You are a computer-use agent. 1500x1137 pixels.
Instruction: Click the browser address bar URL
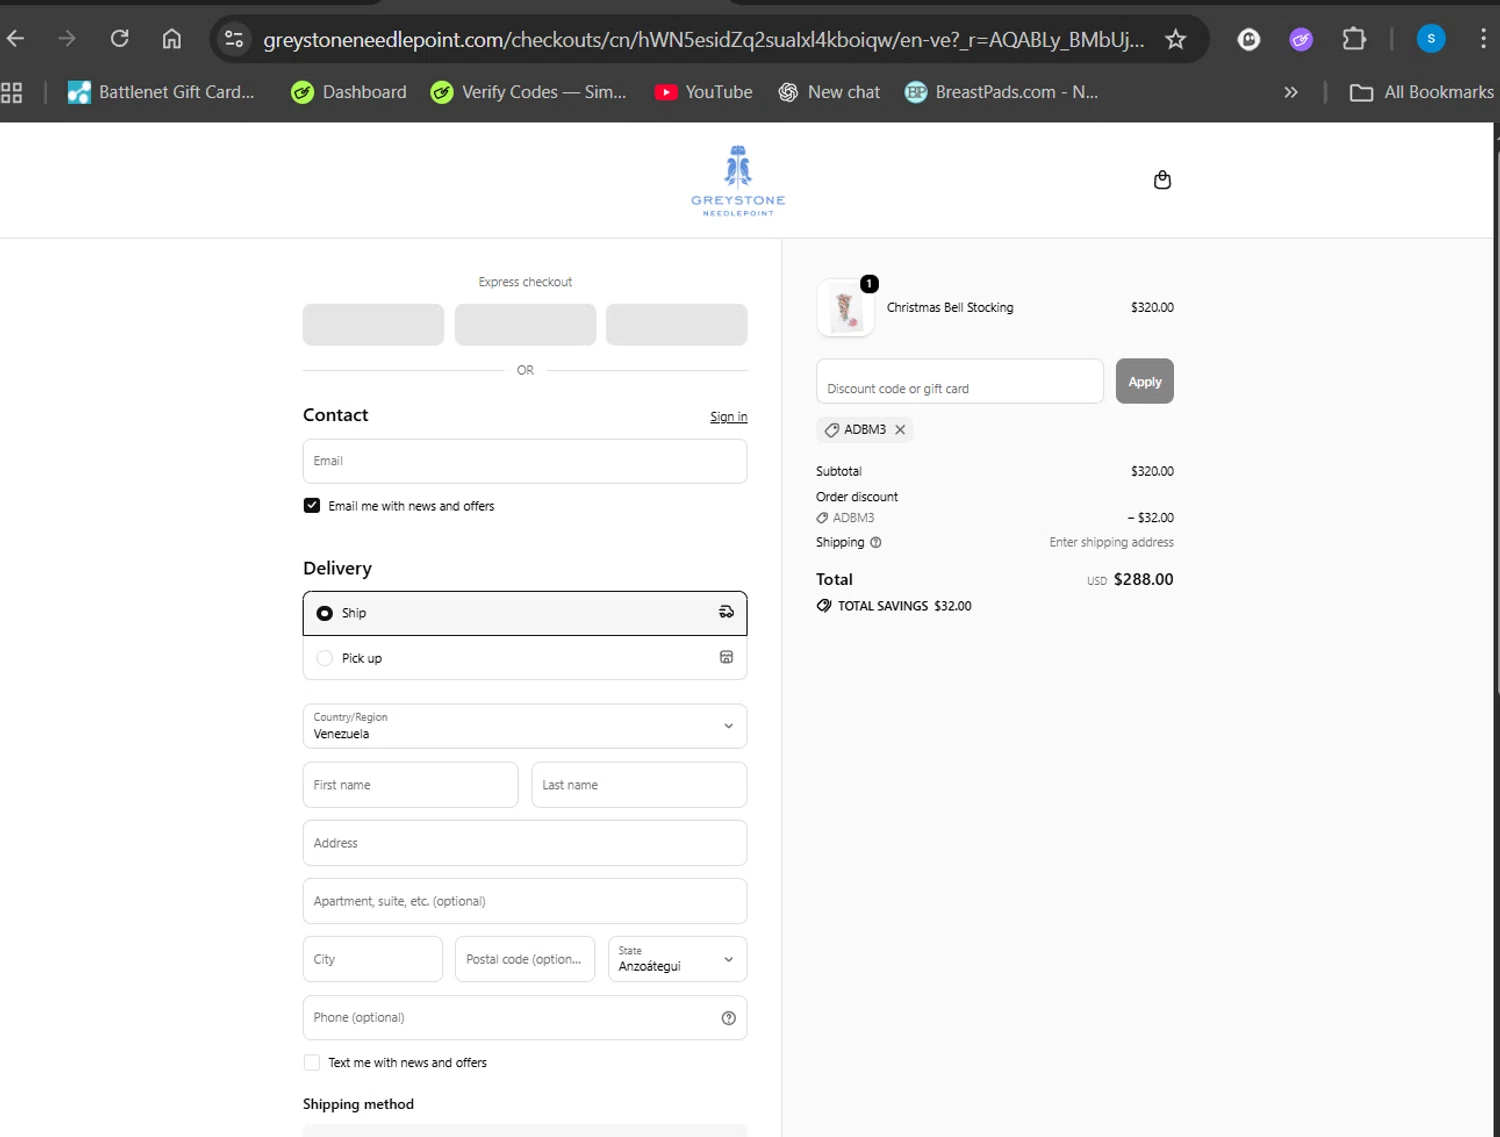click(x=704, y=39)
